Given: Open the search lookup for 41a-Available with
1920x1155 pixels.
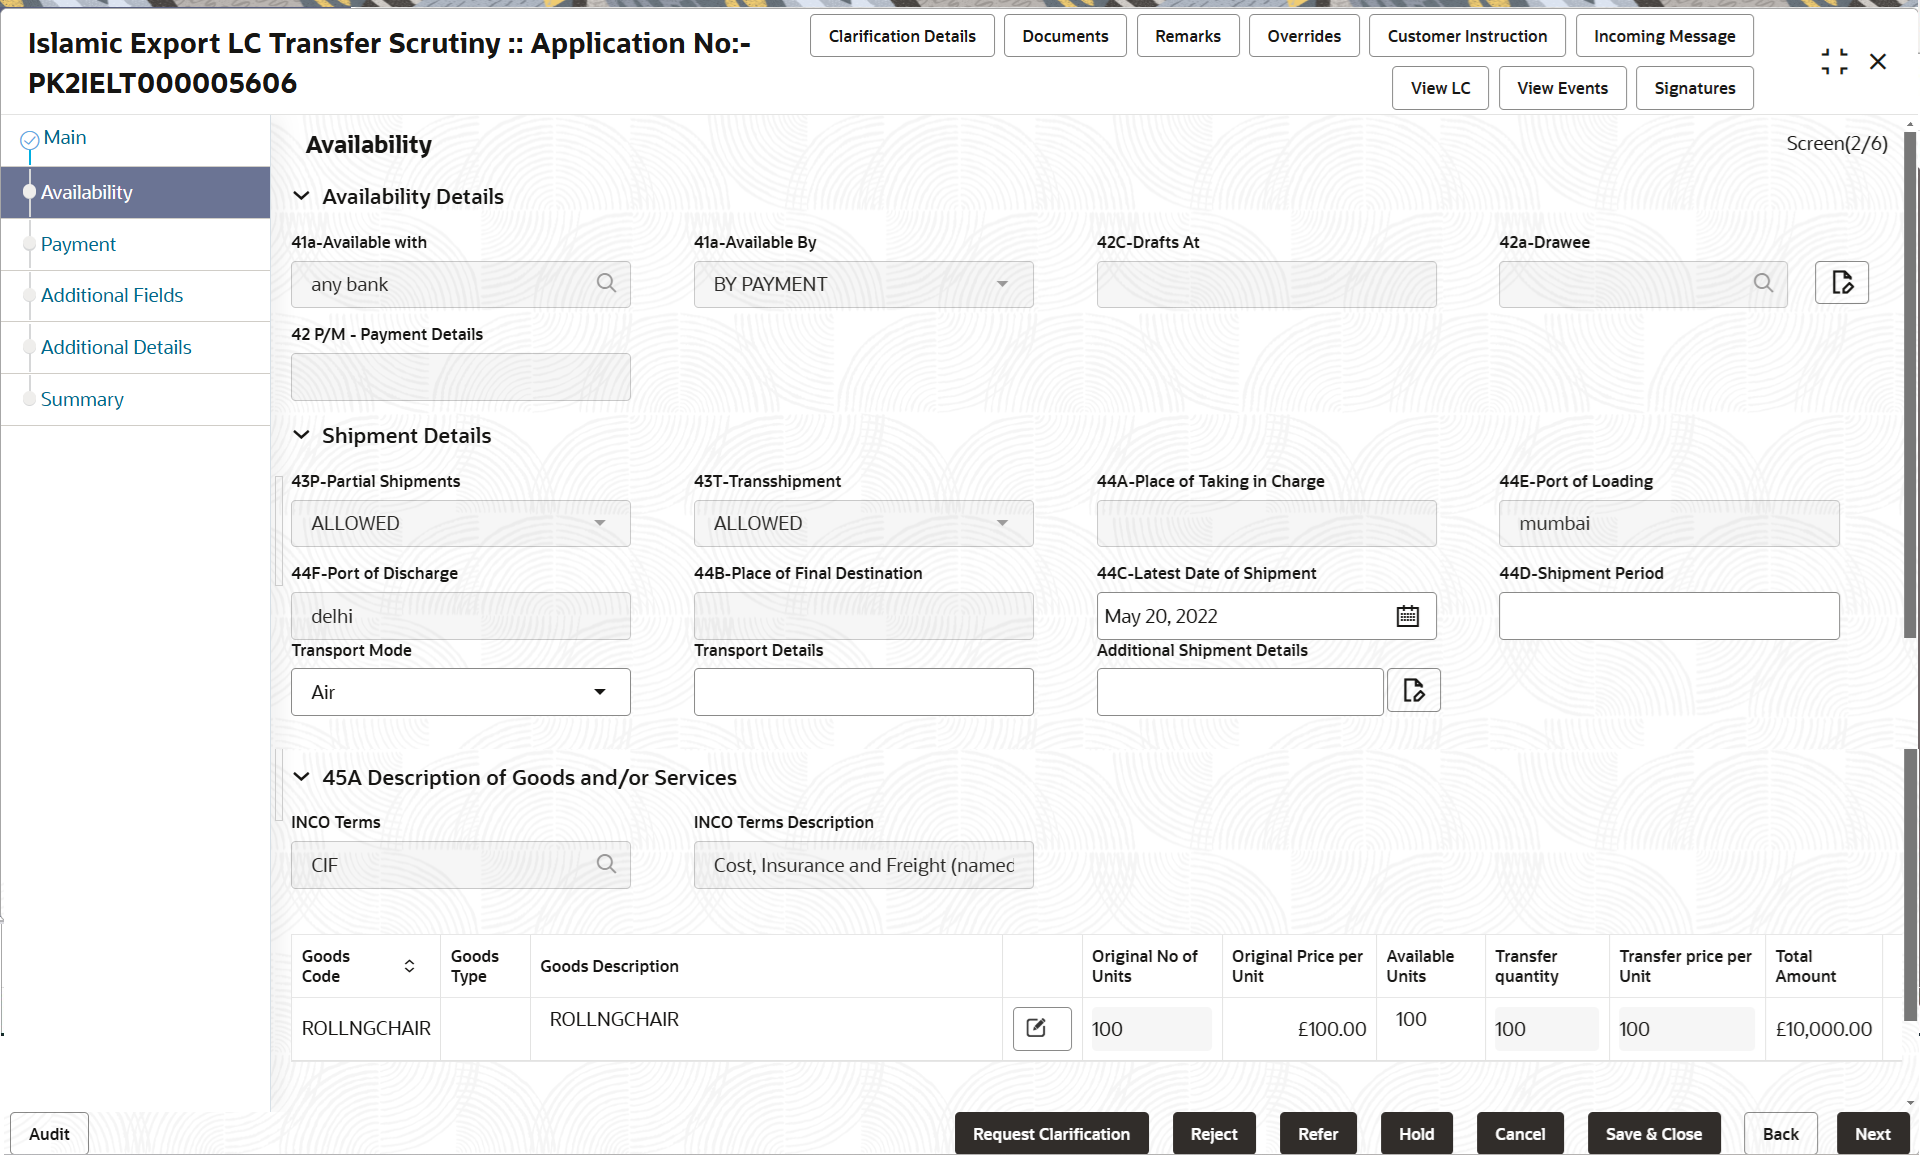Looking at the screenshot, I should [x=607, y=284].
